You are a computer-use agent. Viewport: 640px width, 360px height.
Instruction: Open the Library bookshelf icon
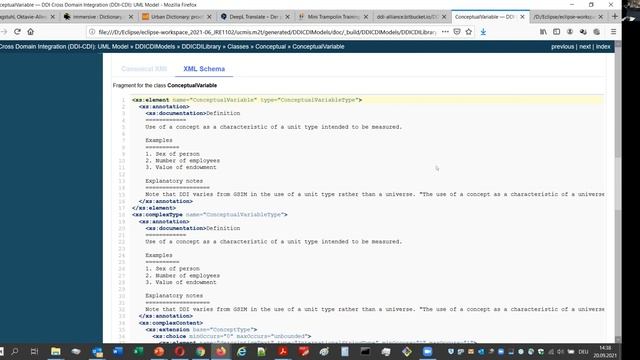point(543,32)
